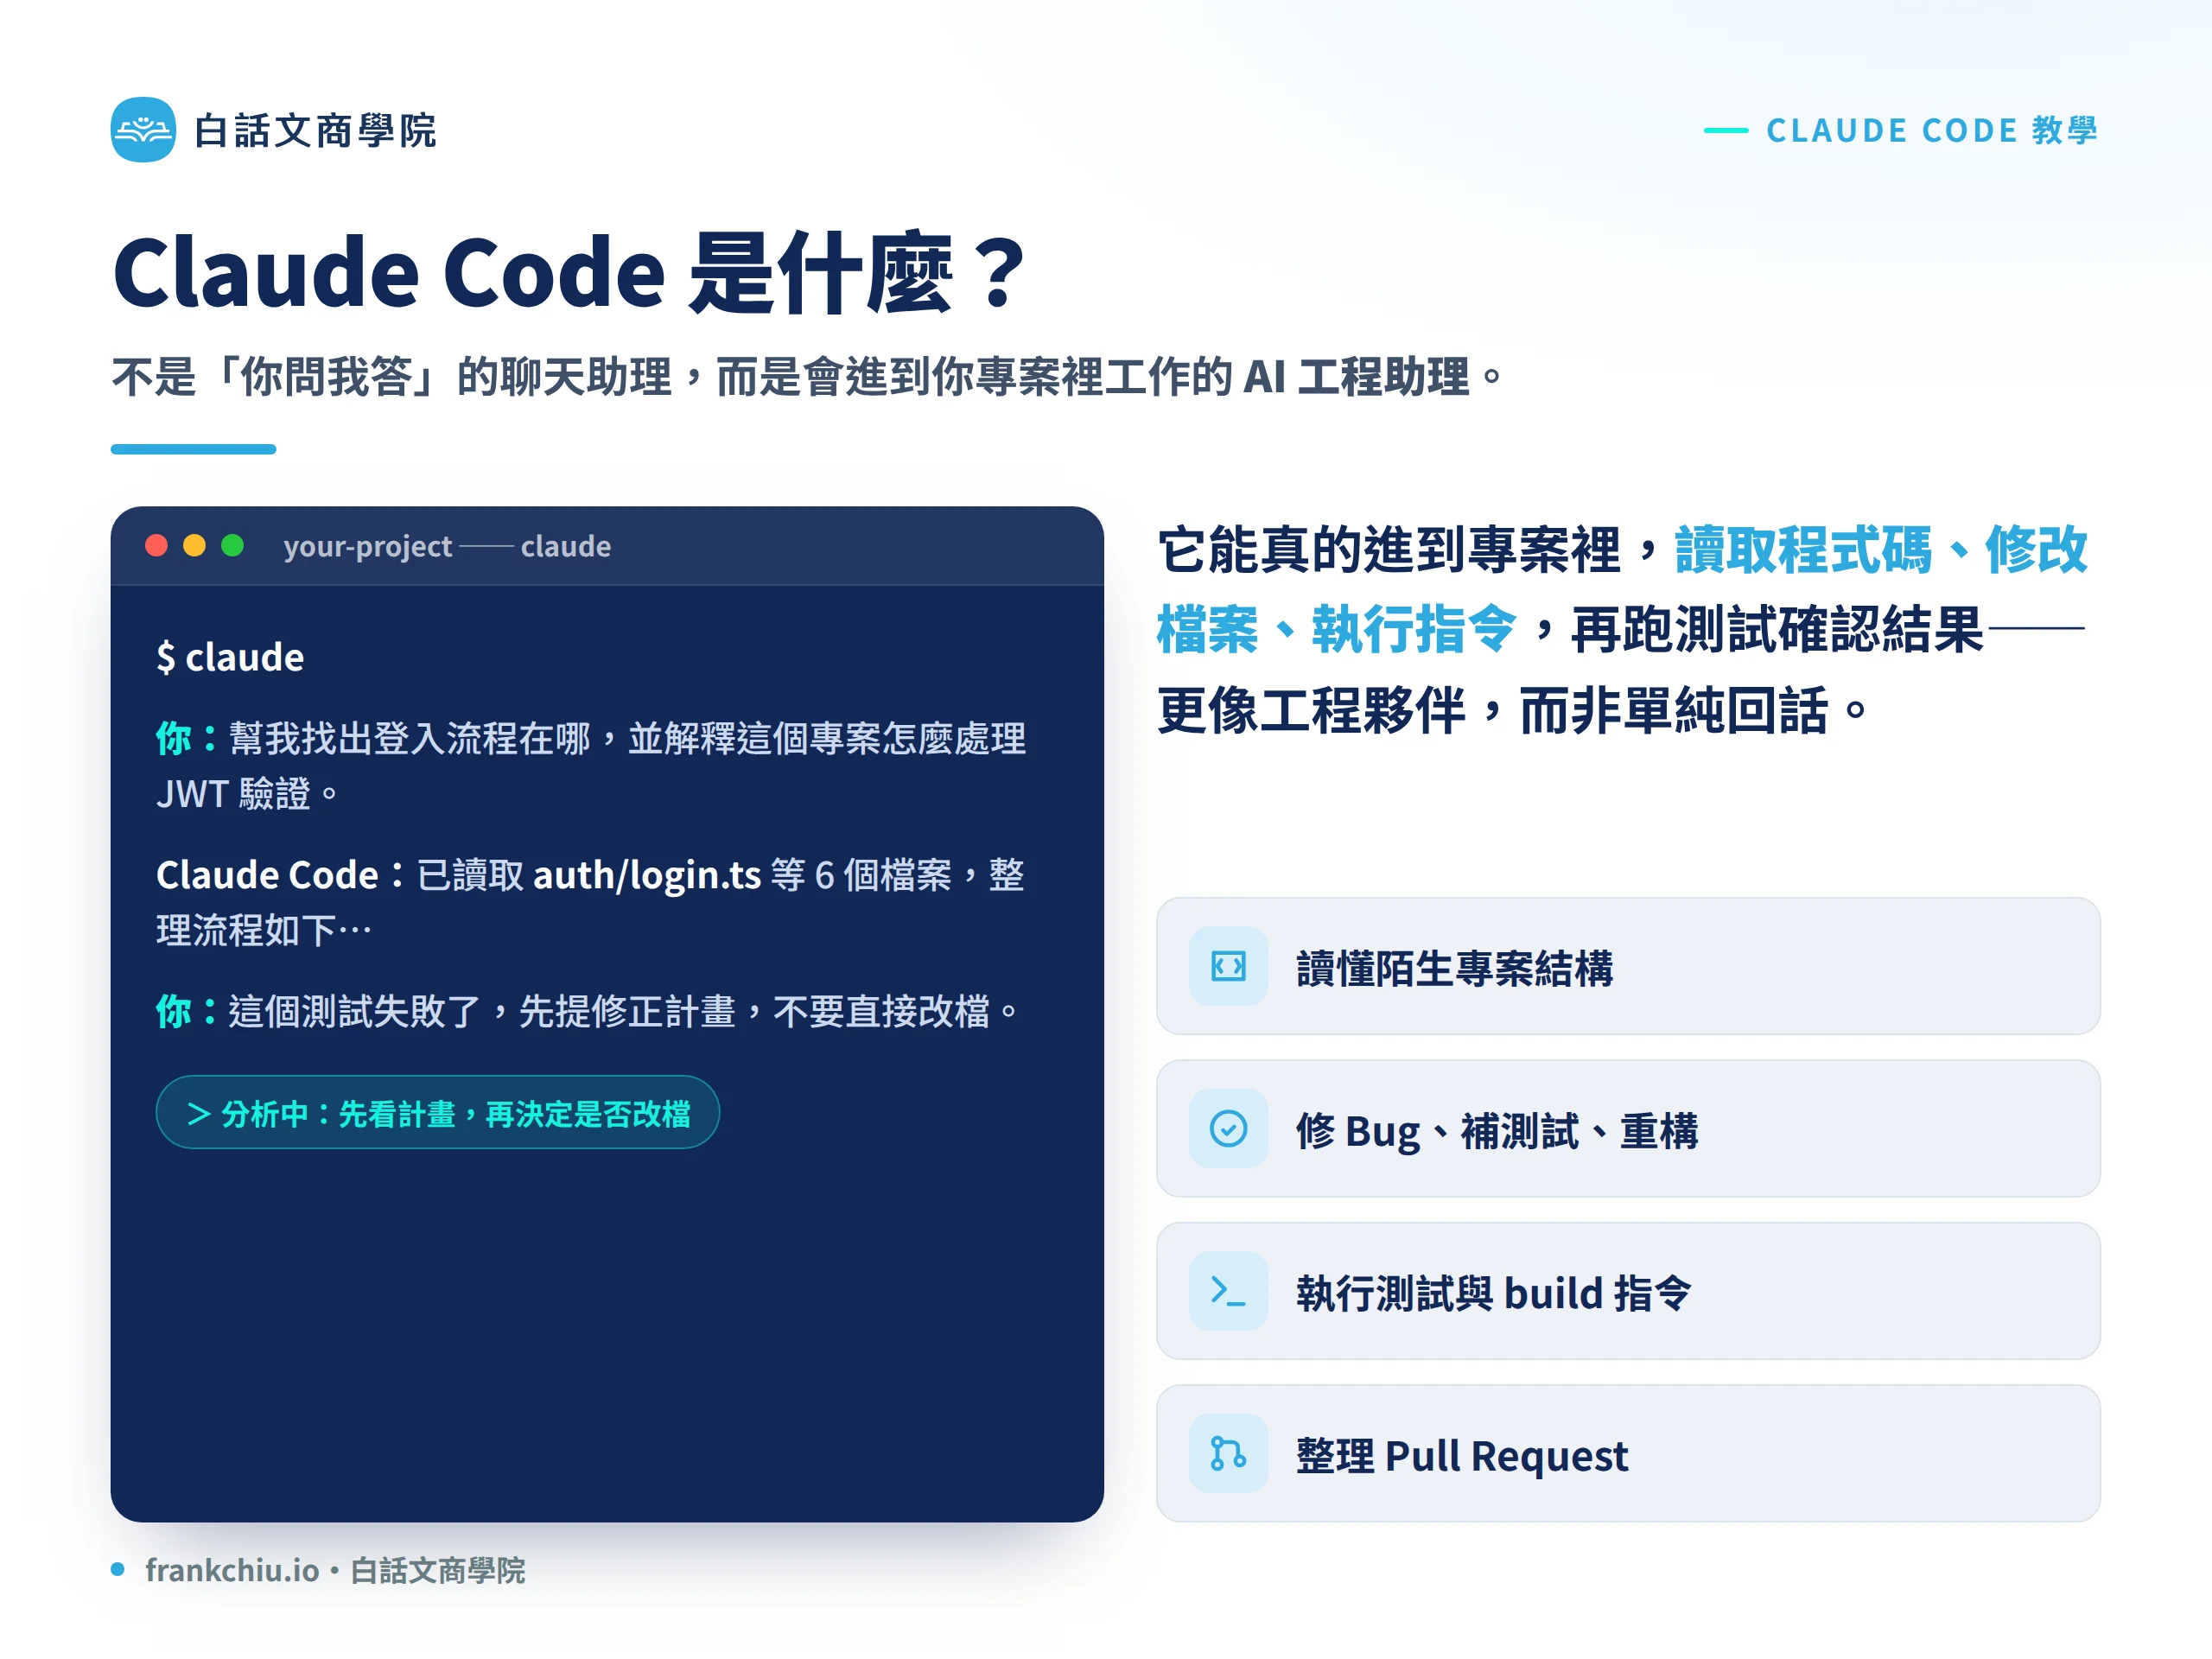2212x1659 pixels.
Task: Click the pull request icon beside 整理 Pull Request
Action: pyautogui.click(x=1228, y=1453)
